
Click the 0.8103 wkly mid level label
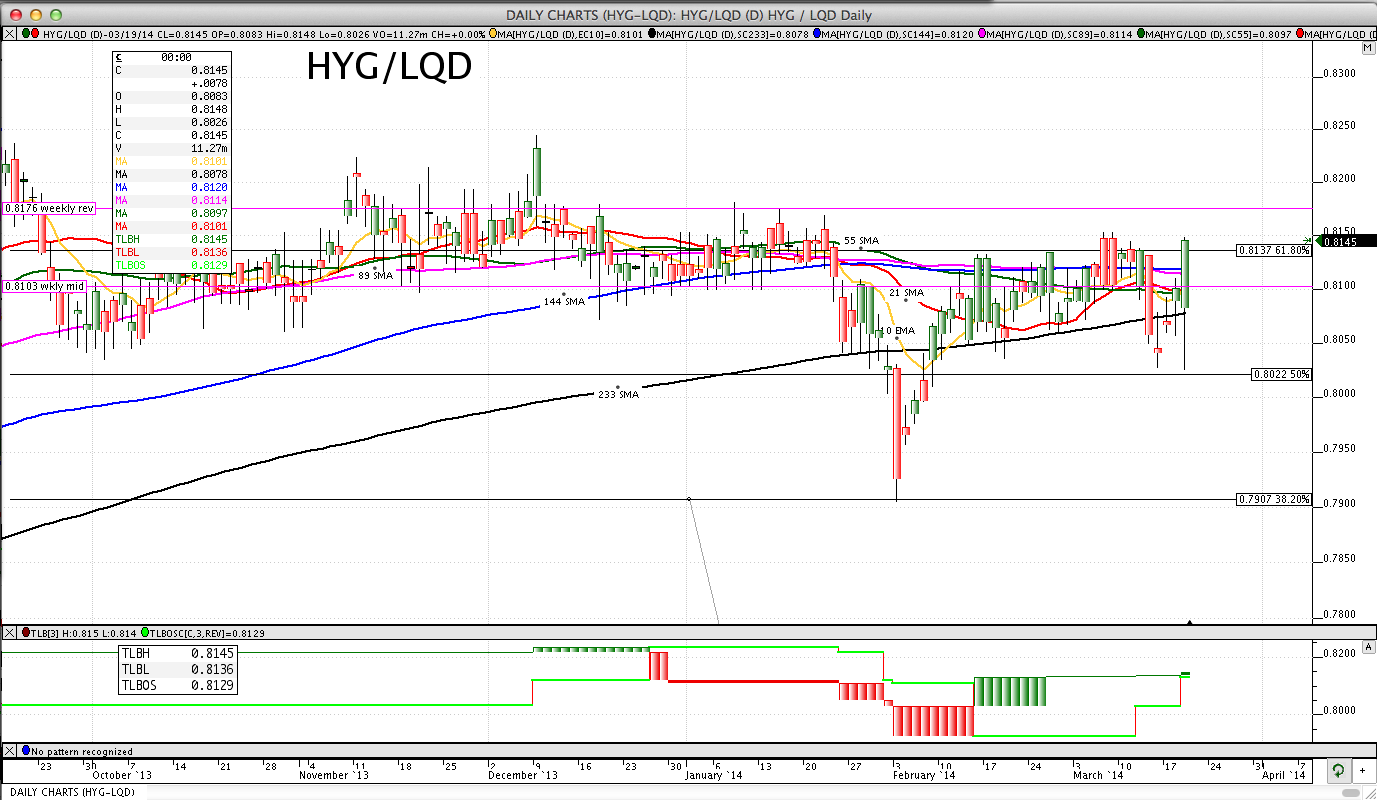(x=44, y=286)
